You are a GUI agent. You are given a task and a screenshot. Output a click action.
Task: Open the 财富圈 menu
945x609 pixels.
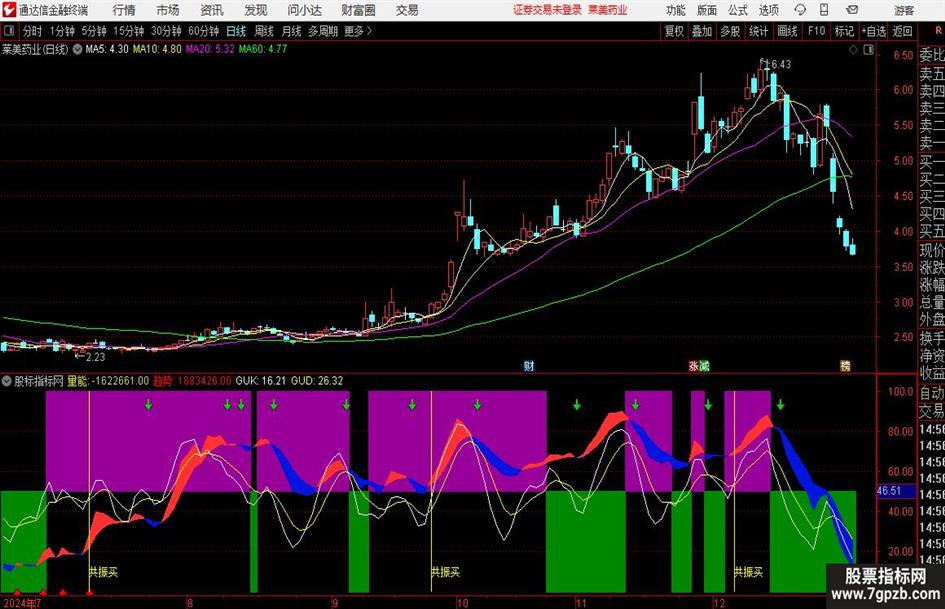coord(358,10)
